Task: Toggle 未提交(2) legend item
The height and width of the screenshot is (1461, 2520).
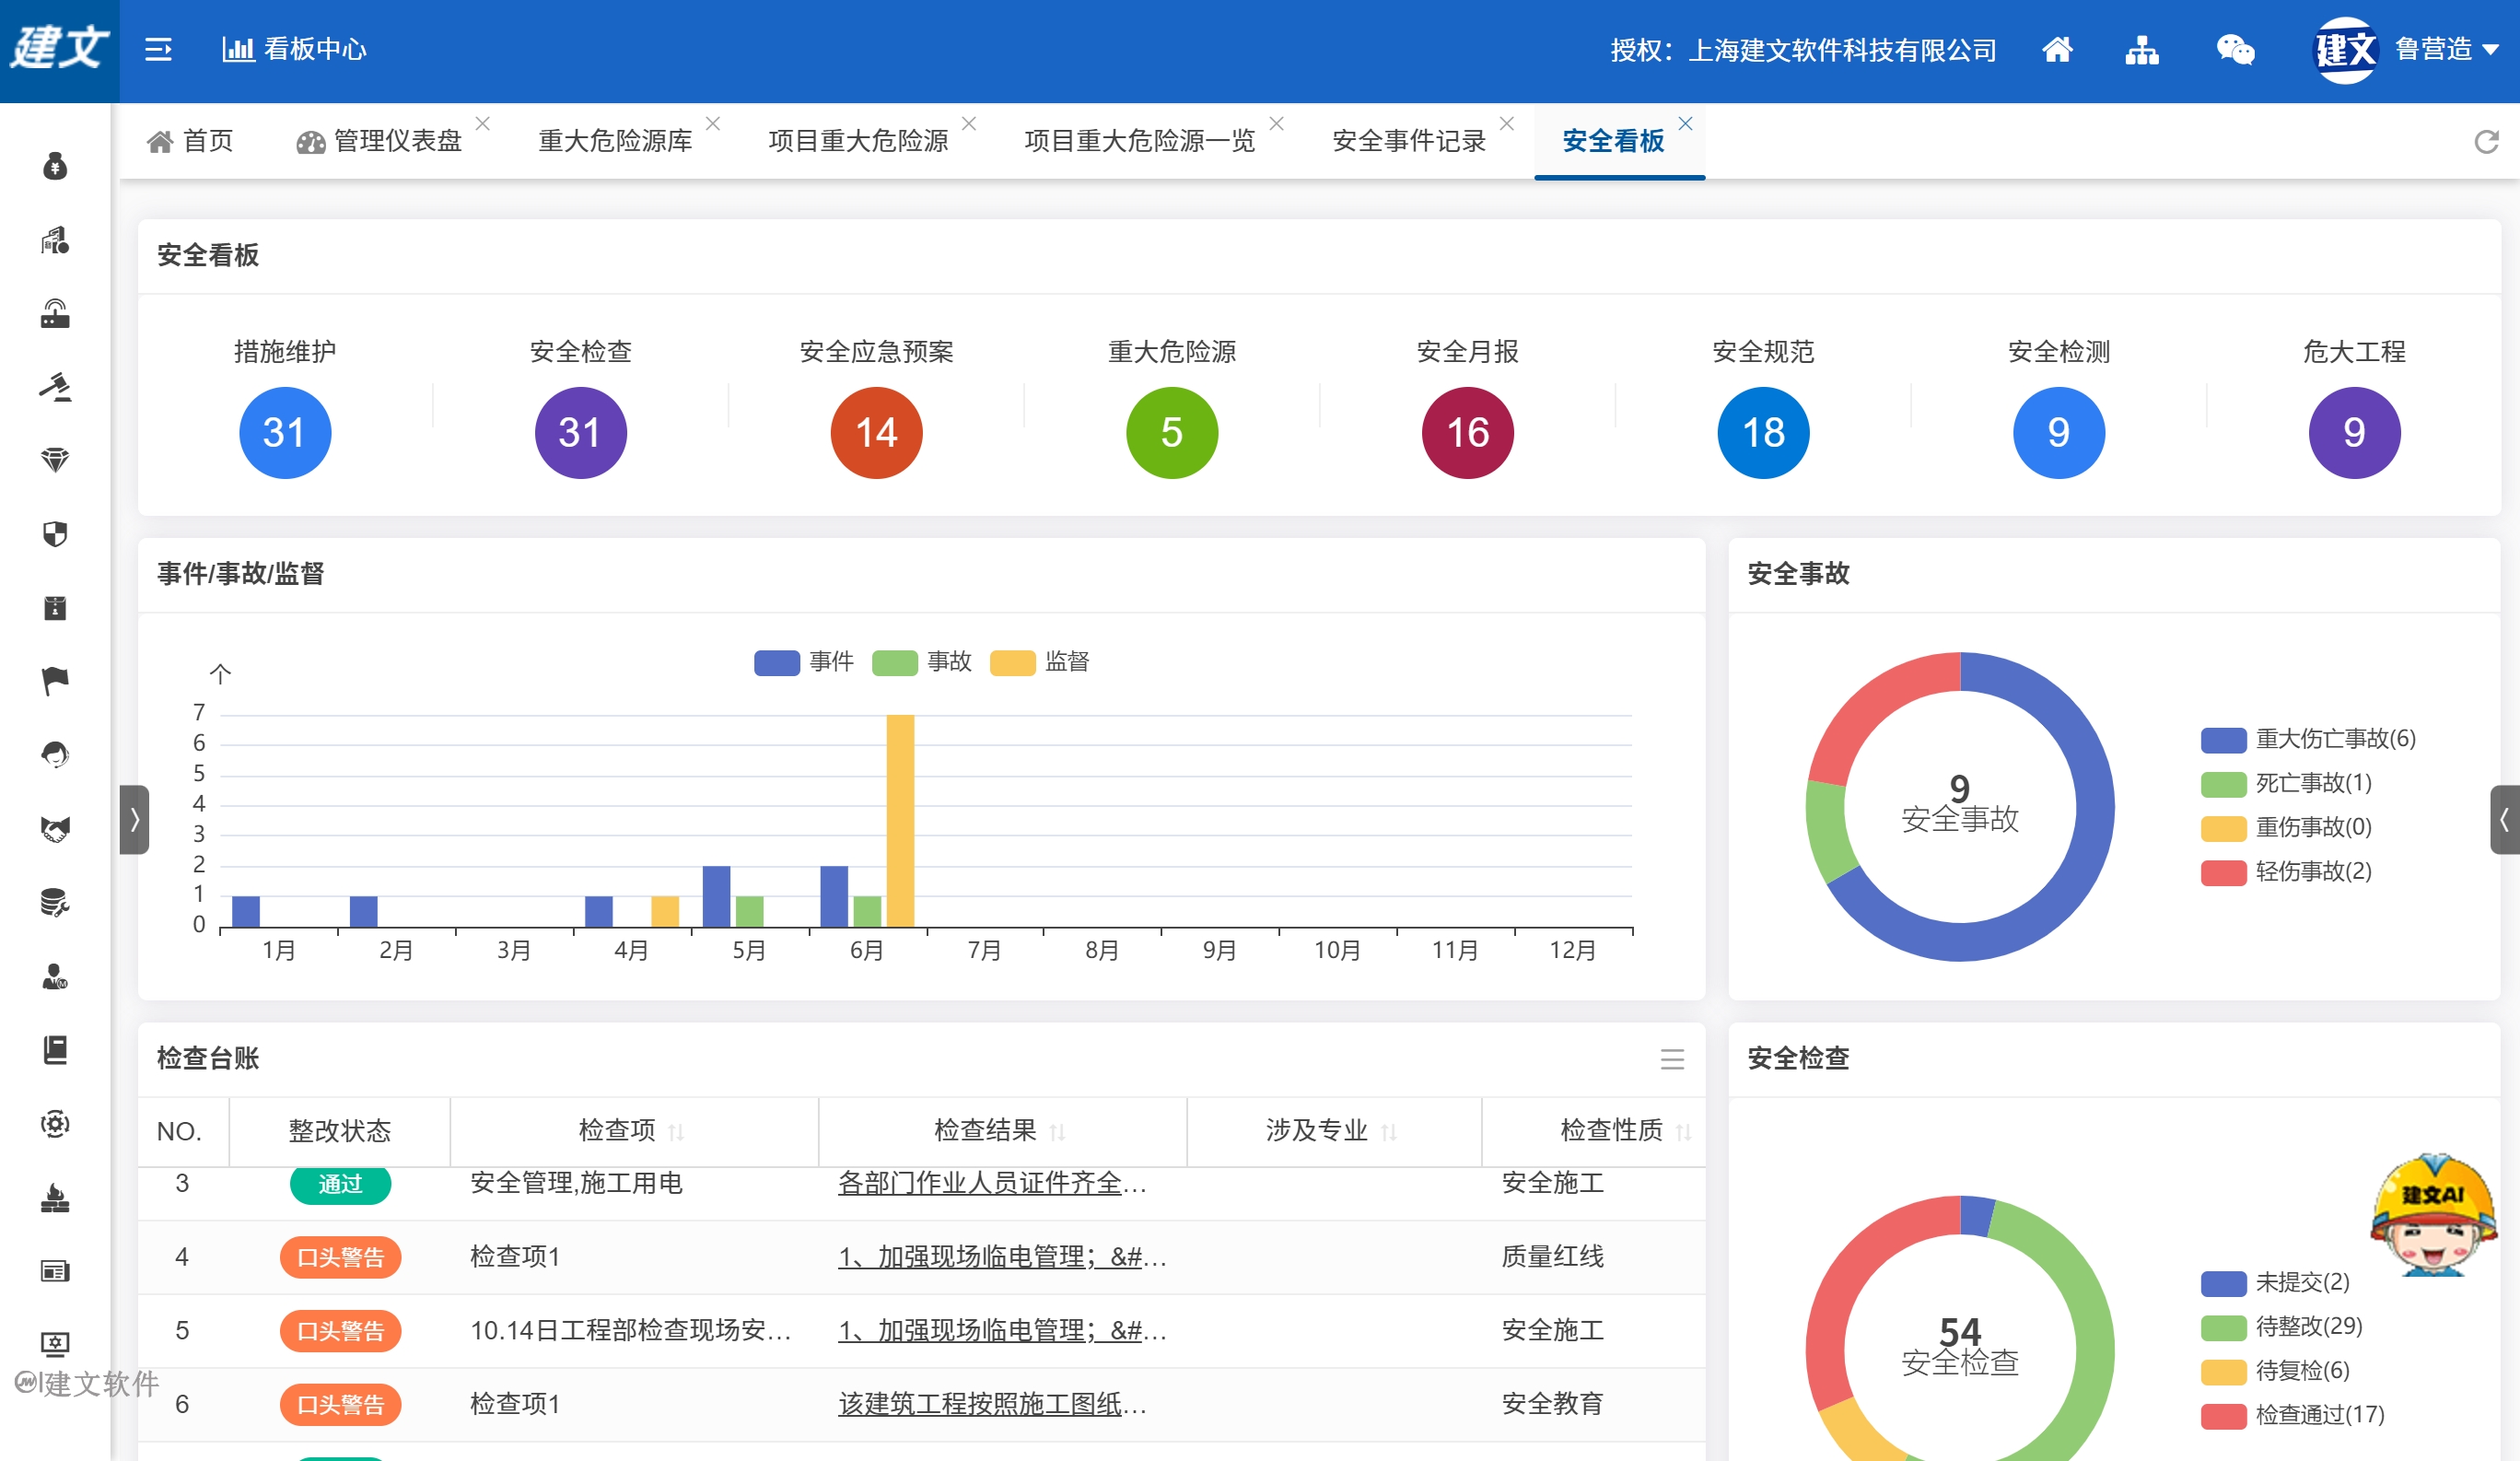Action: pos(2275,1282)
